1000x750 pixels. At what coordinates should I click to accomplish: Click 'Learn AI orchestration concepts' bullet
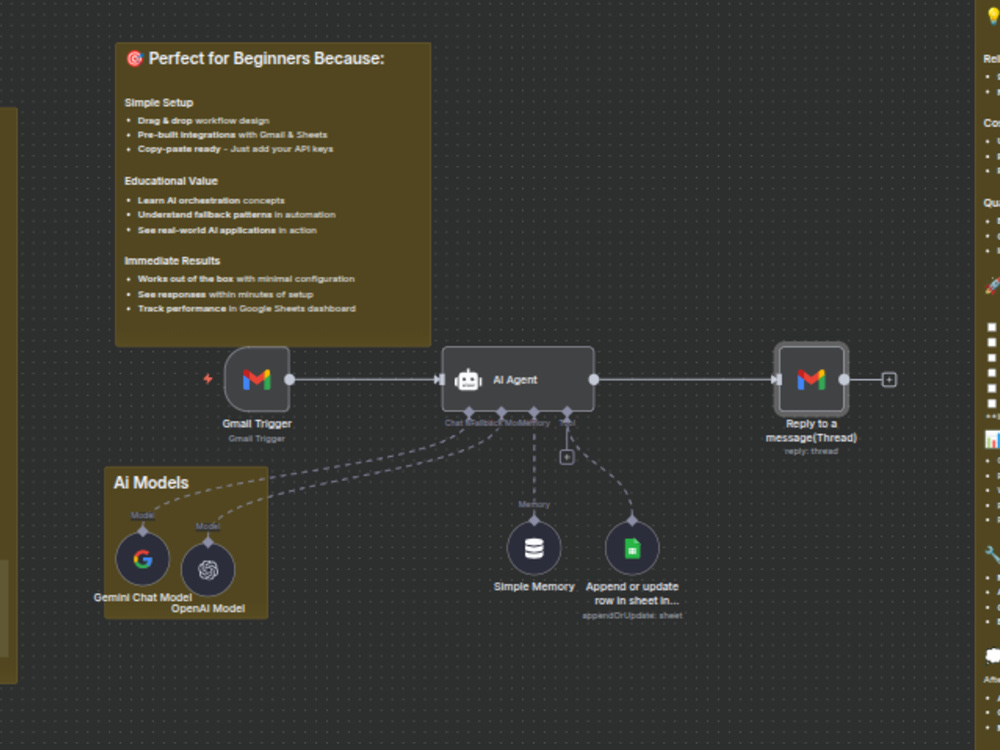click(211, 200)
